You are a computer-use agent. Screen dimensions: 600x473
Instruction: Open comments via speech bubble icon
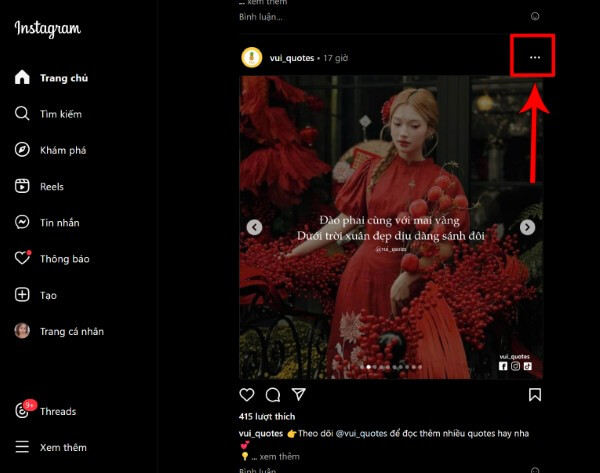pyautogui.click(x=273, y=394)
